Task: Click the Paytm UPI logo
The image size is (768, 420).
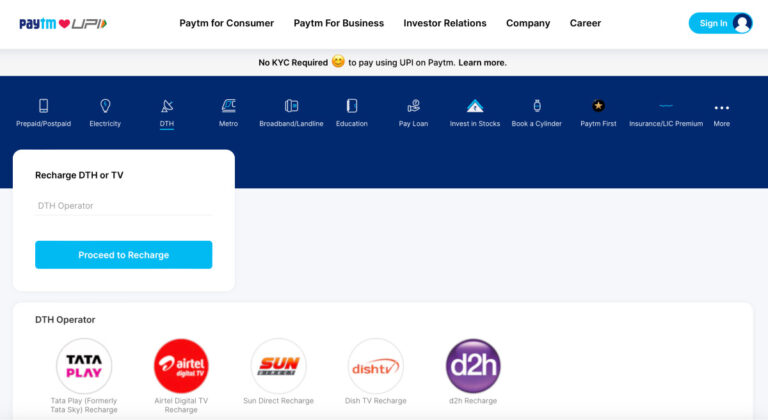Action: [62, 23]
